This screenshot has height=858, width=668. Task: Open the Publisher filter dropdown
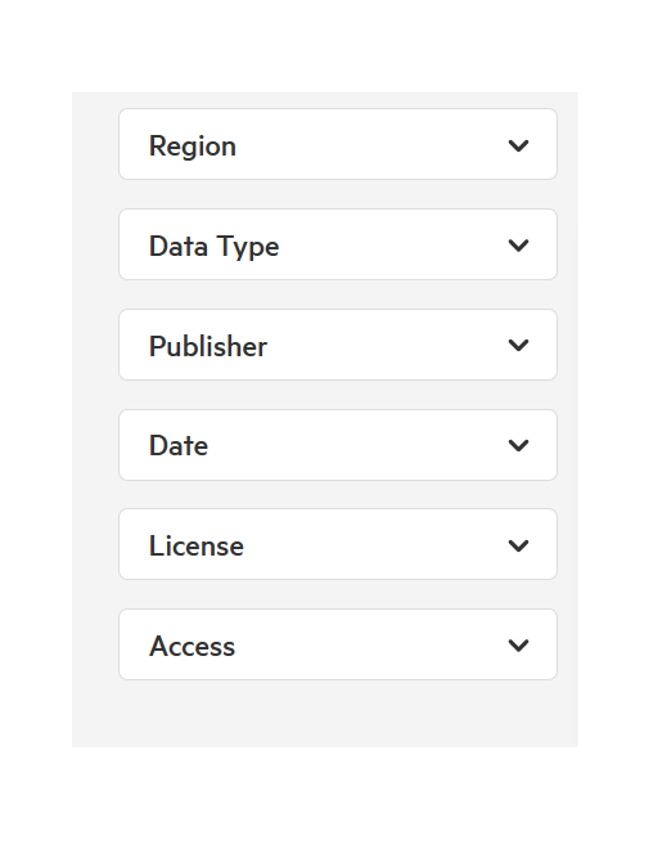338,345
